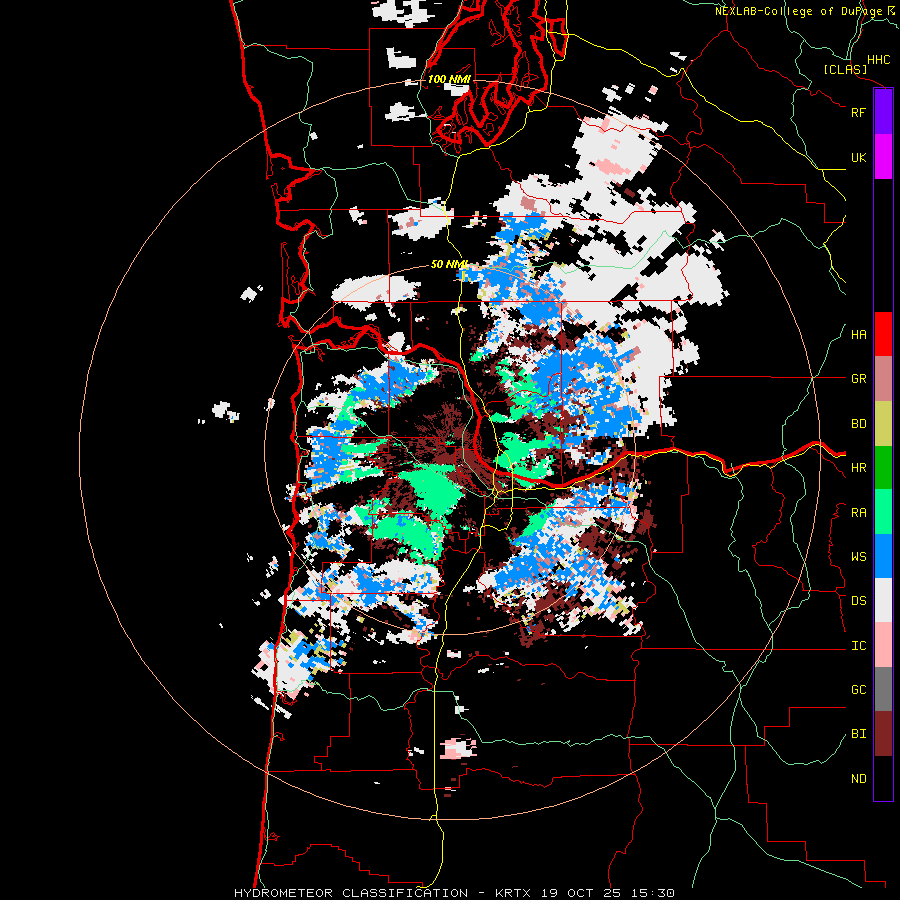This screenshot has width=900, height=900.
Task: Click the RF purple legend swatch
Action: (x=883, y=112)
